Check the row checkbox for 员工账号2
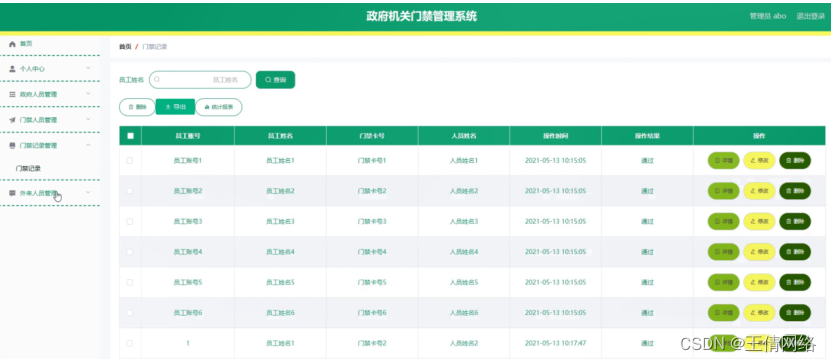Viewport: 832px width, 362px height. [130, 191]
